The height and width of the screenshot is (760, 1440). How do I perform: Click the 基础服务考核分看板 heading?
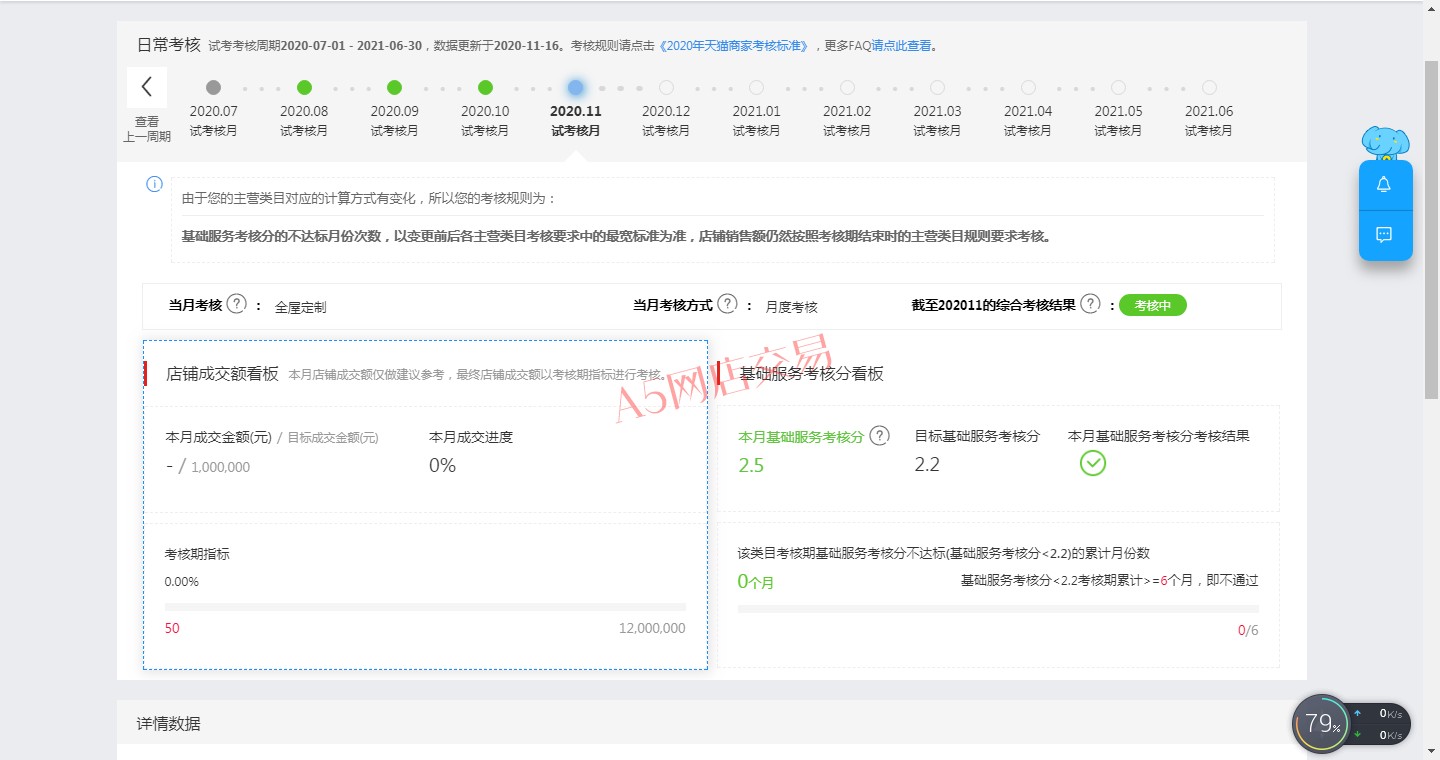pyautogui.click(x=811, y=373)
